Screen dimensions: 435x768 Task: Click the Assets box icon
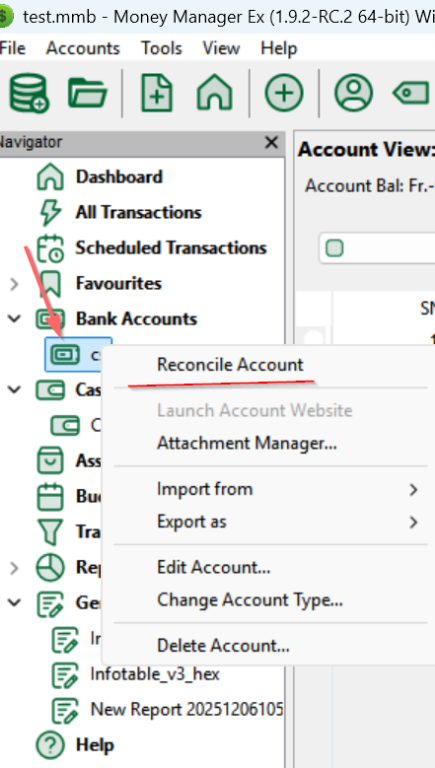point(50,461)
